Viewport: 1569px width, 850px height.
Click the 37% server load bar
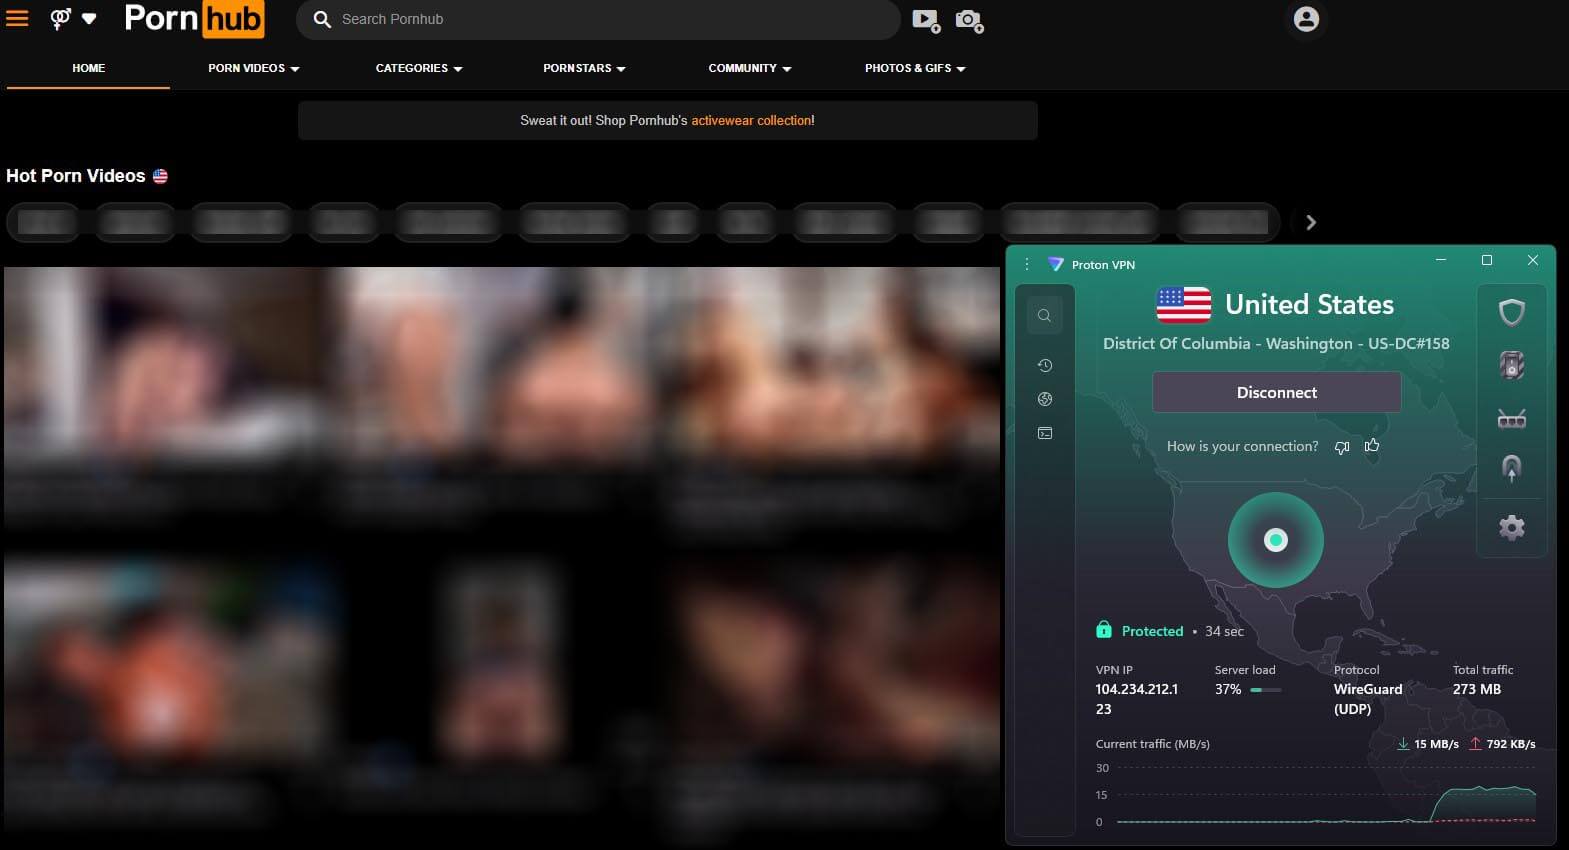1265,690
